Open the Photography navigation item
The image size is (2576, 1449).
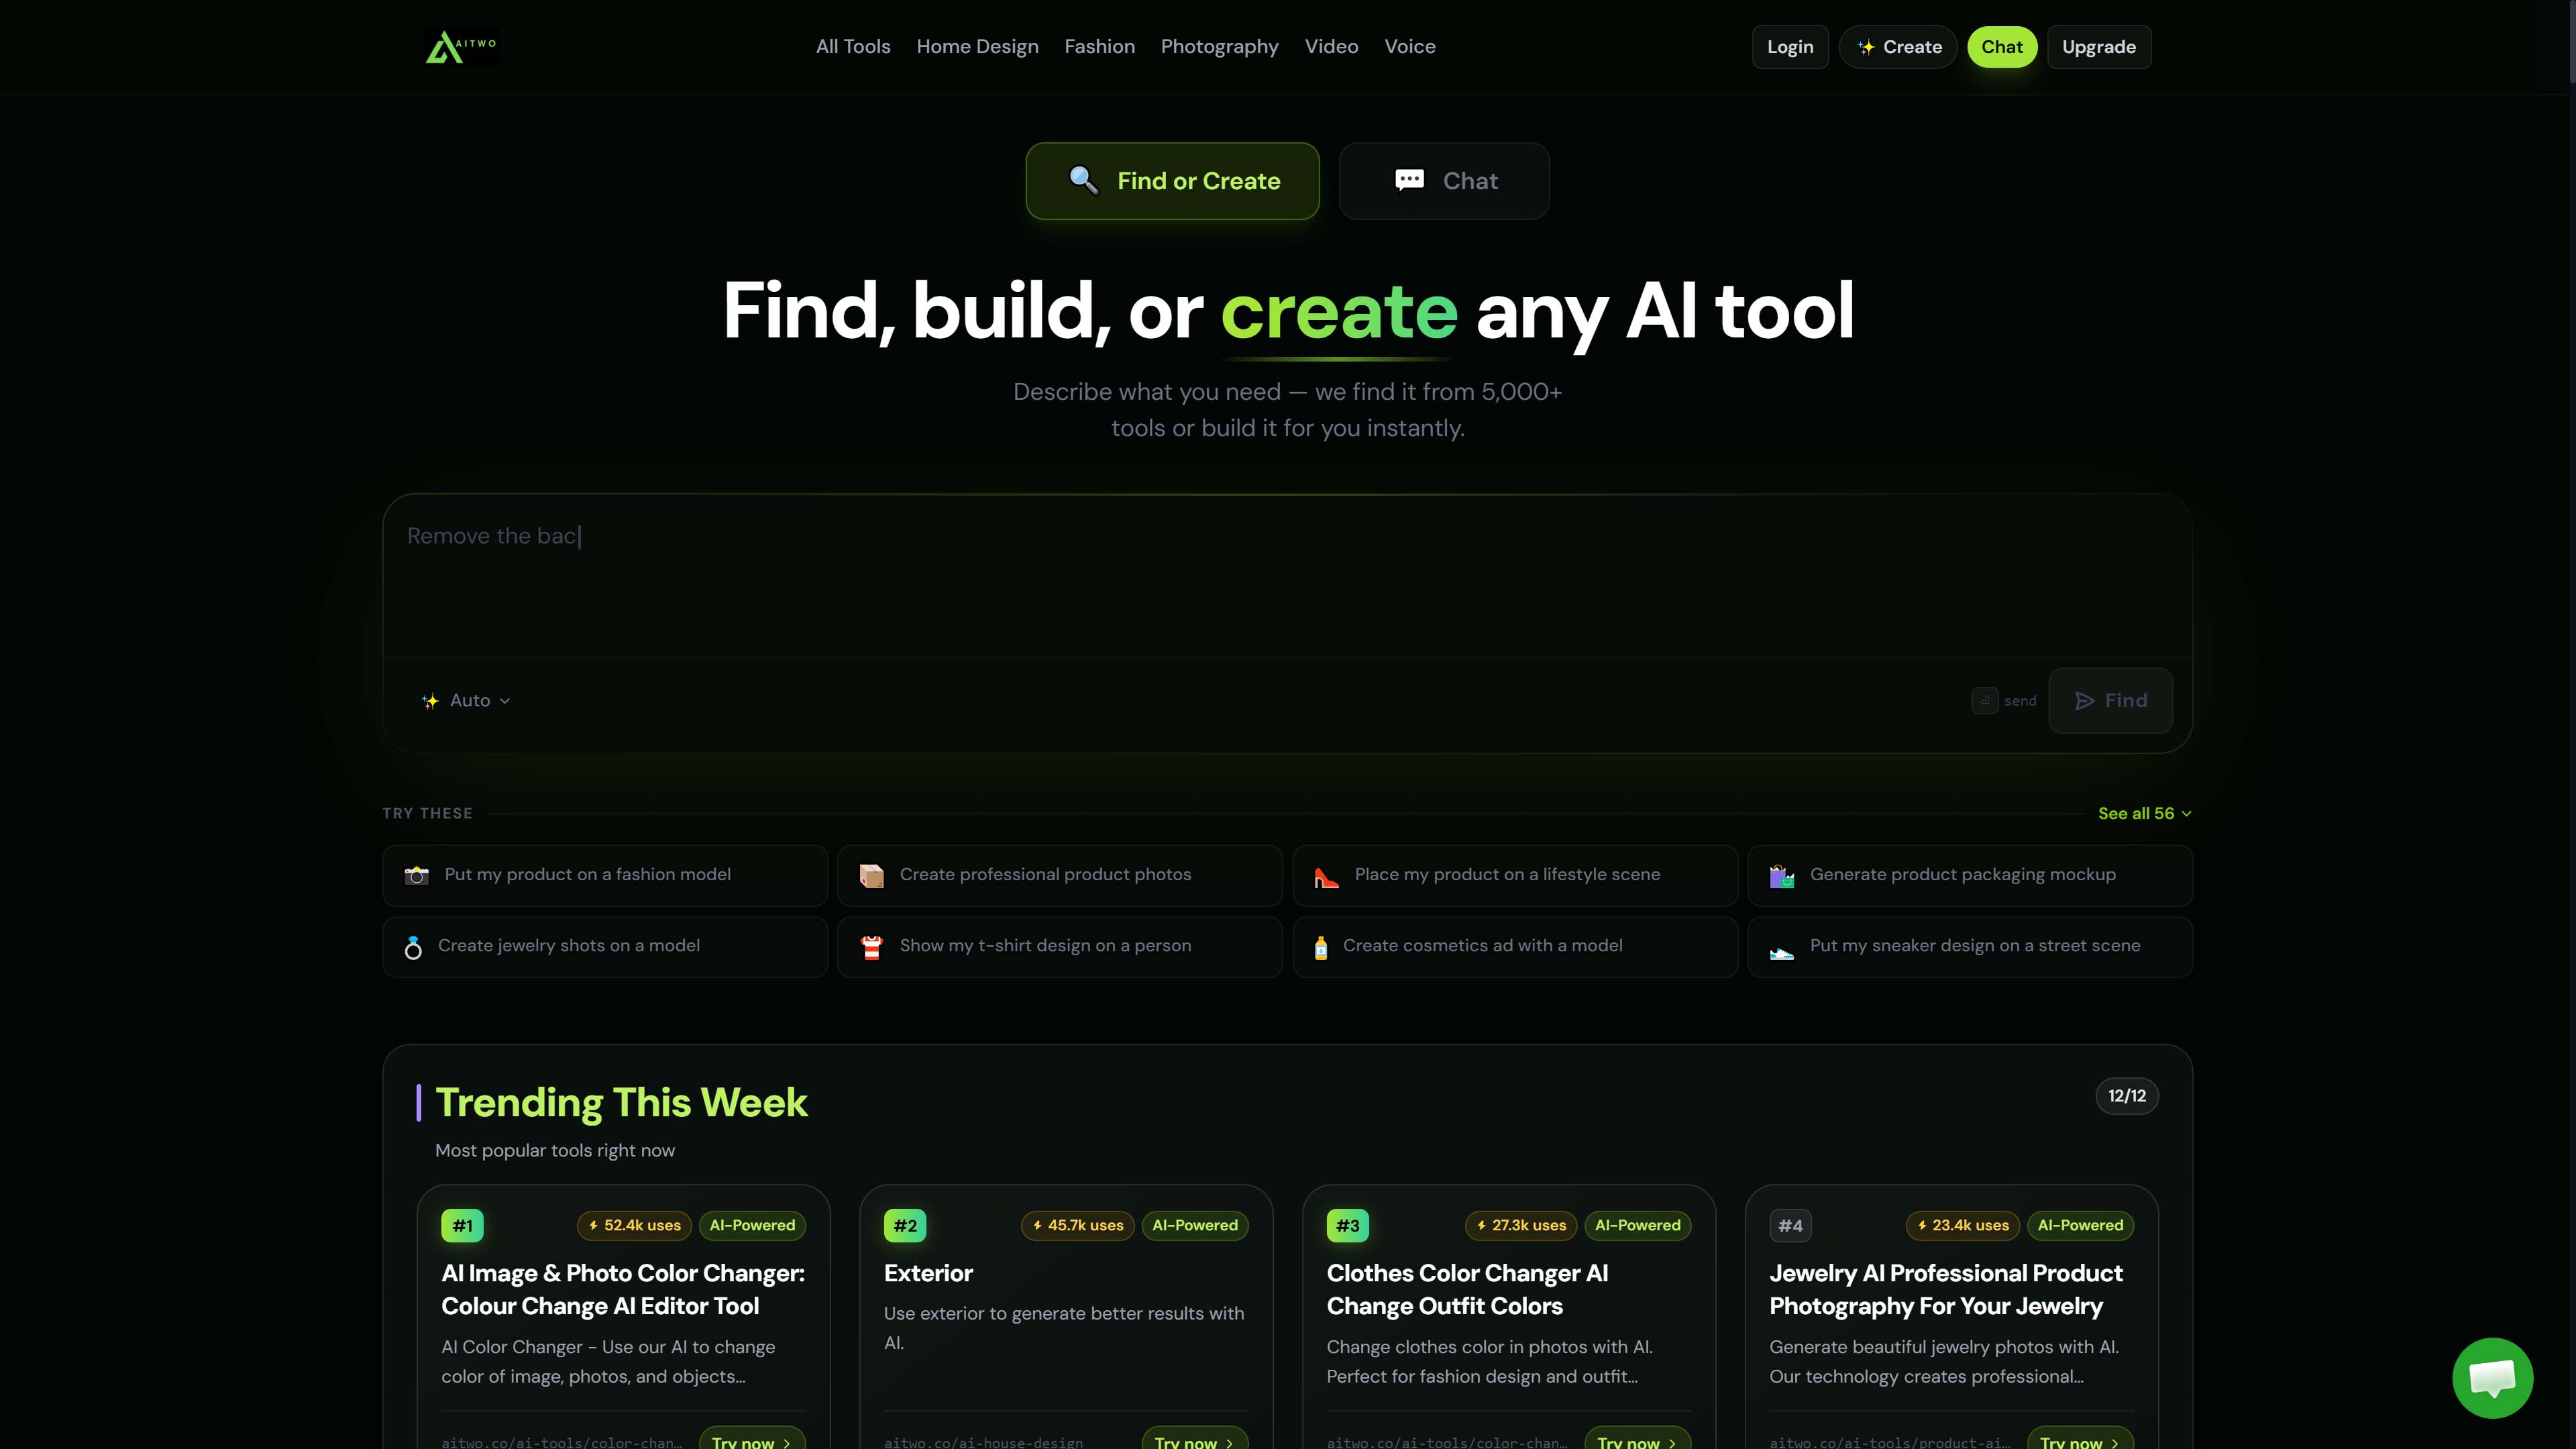pos(1219,47)
